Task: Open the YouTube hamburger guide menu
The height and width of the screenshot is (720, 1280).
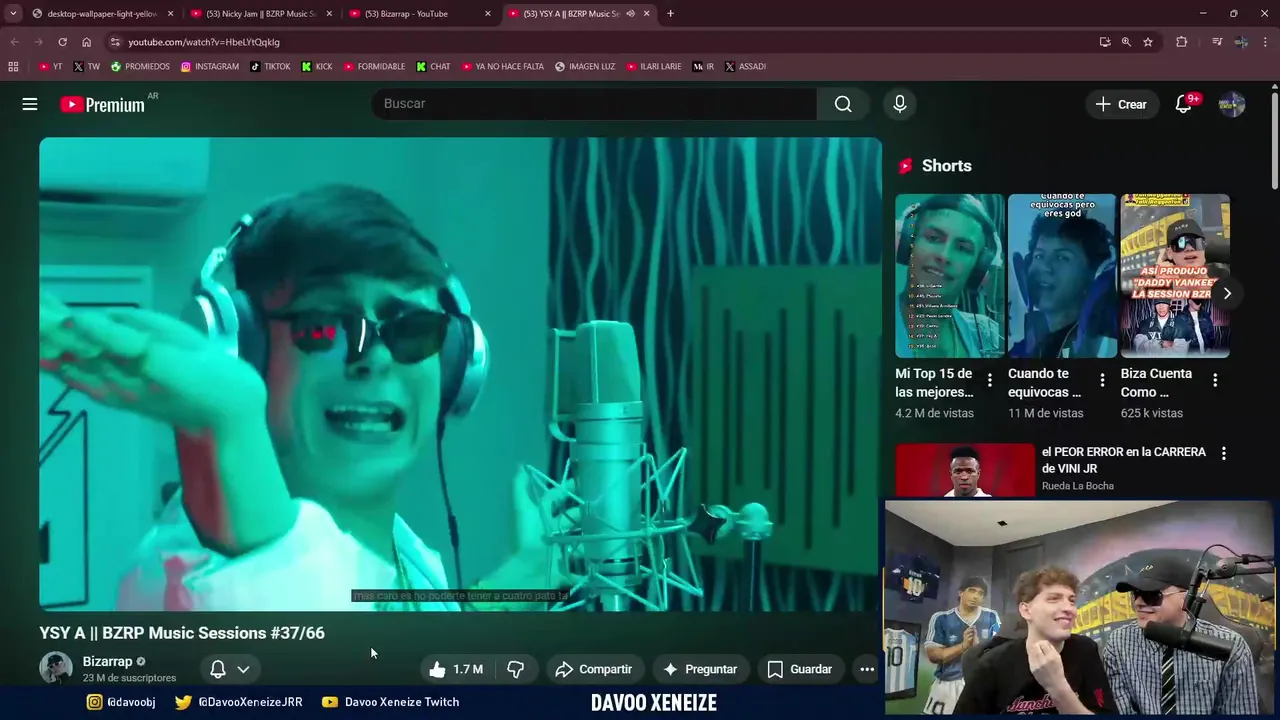Action: [30, 104]
